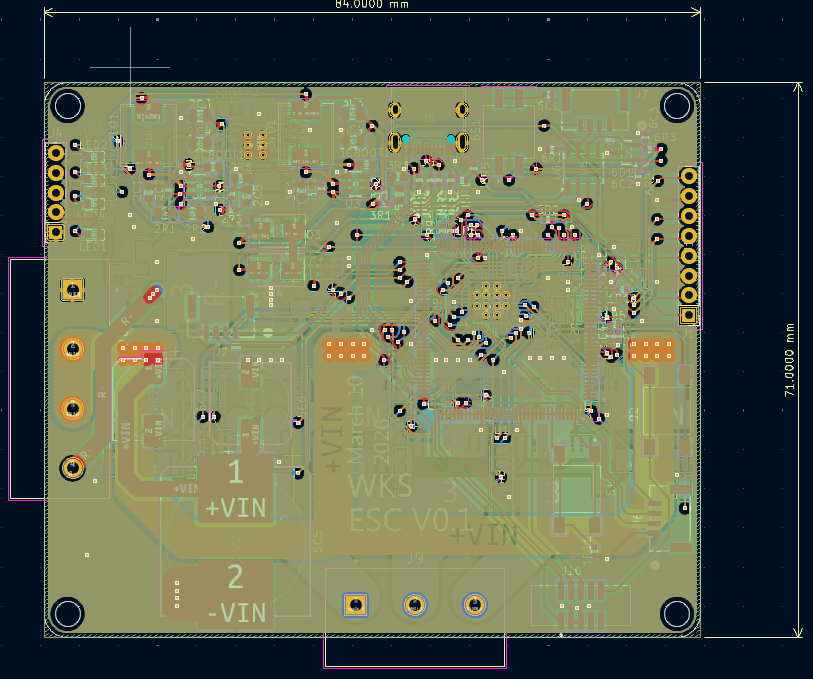Image resolution: width=813 pixels, height=679 pixels.
Task: Select the bottom-right mounting hole
Action: click(x=677, y=613)
